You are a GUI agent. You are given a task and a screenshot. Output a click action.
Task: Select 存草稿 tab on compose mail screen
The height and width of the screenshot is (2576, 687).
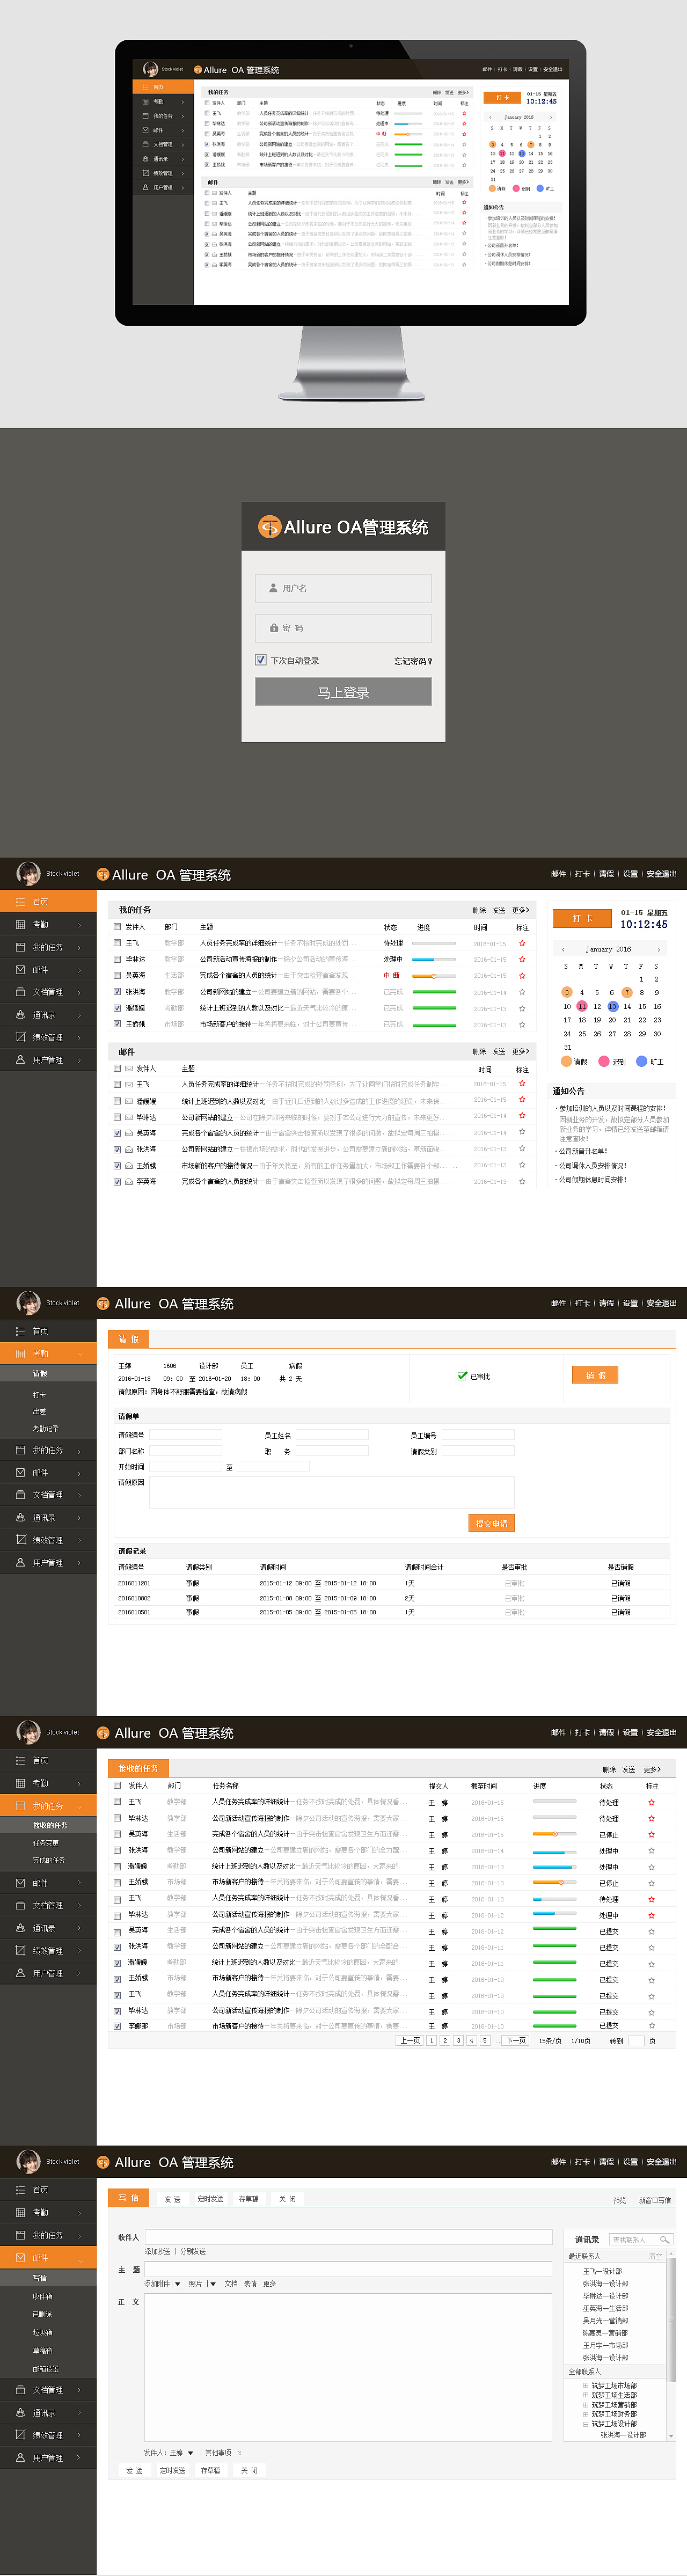pyautogui.click(x=249, y=2199)
